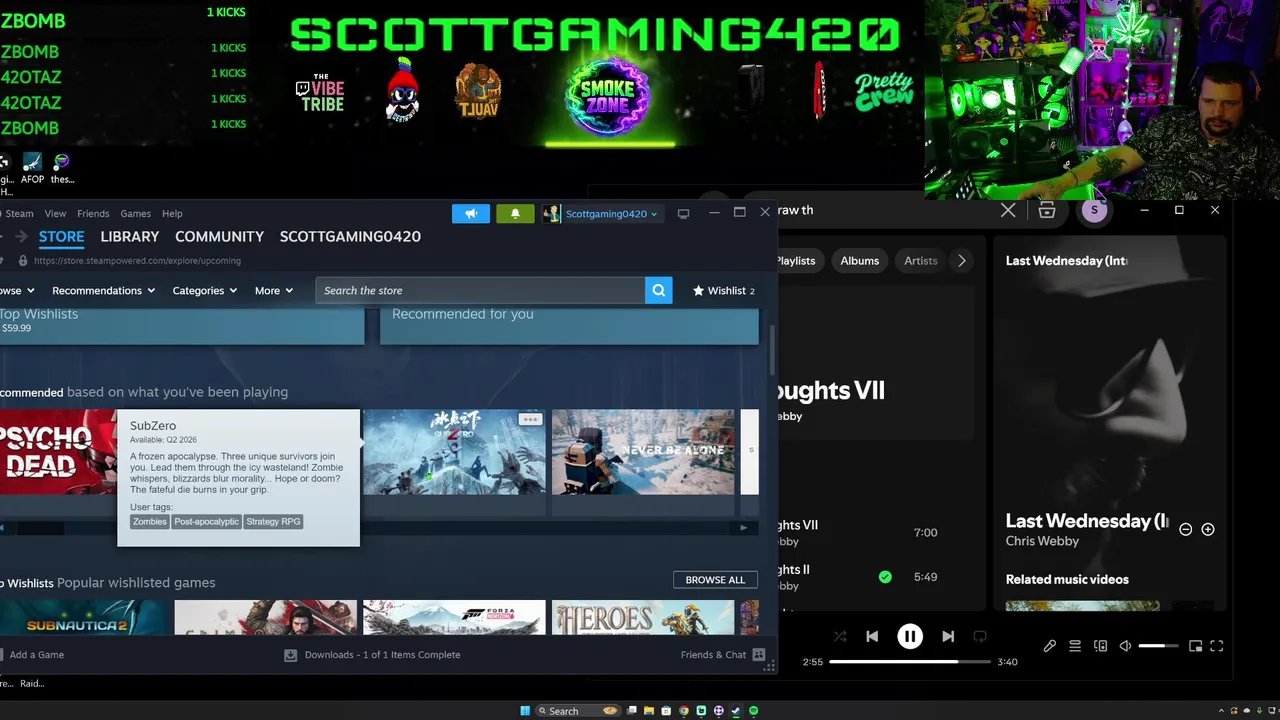The width and height of the screenshot is (1280, 720).
Task: Open the Scottgaming0420 account dropdown
Action: pos(611,213)
